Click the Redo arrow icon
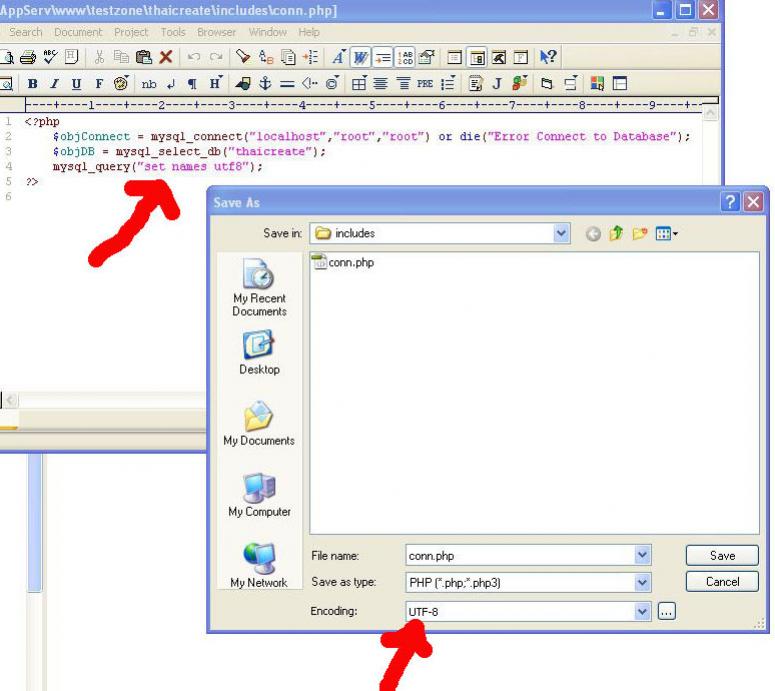 tap(216, 57)
